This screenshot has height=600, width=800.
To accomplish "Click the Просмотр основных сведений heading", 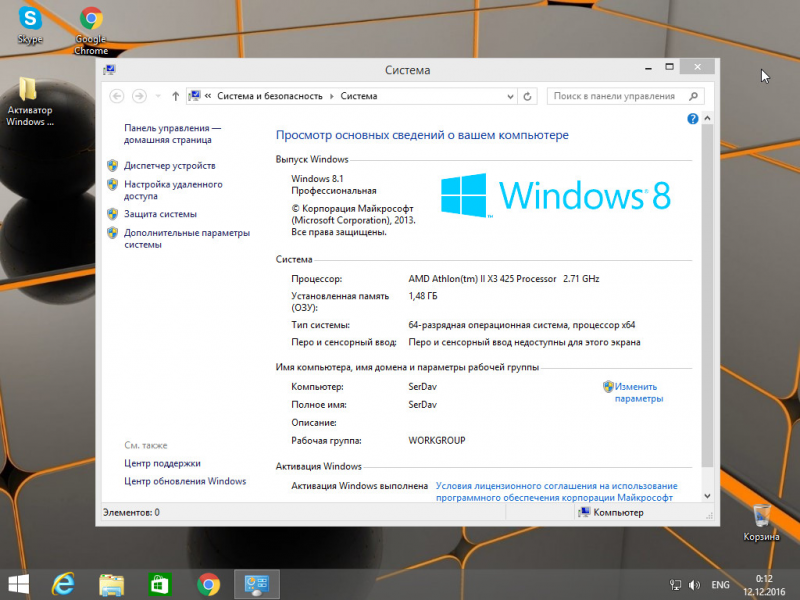I will click(x=422, y=135).
